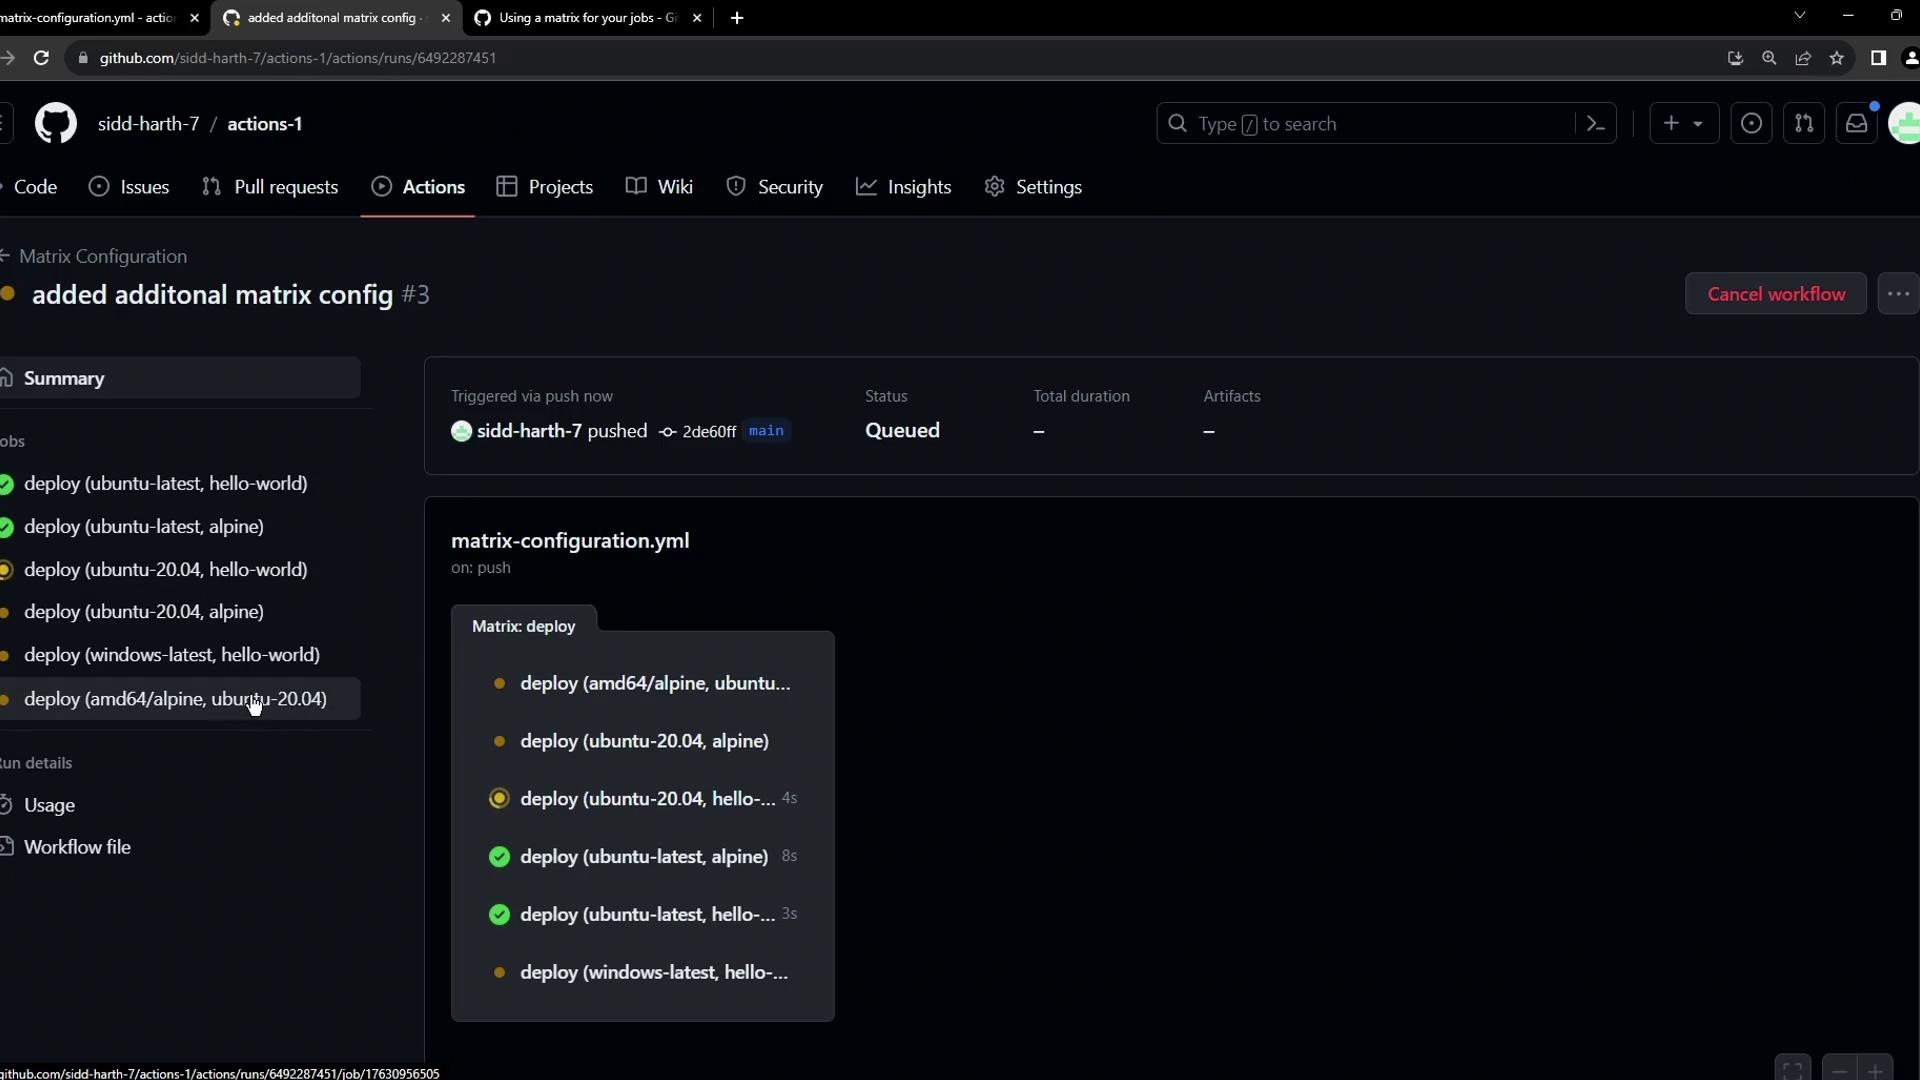
Task: Open the run options three-dot menu
Action: pyautogui.click(x=1898, y=294)
